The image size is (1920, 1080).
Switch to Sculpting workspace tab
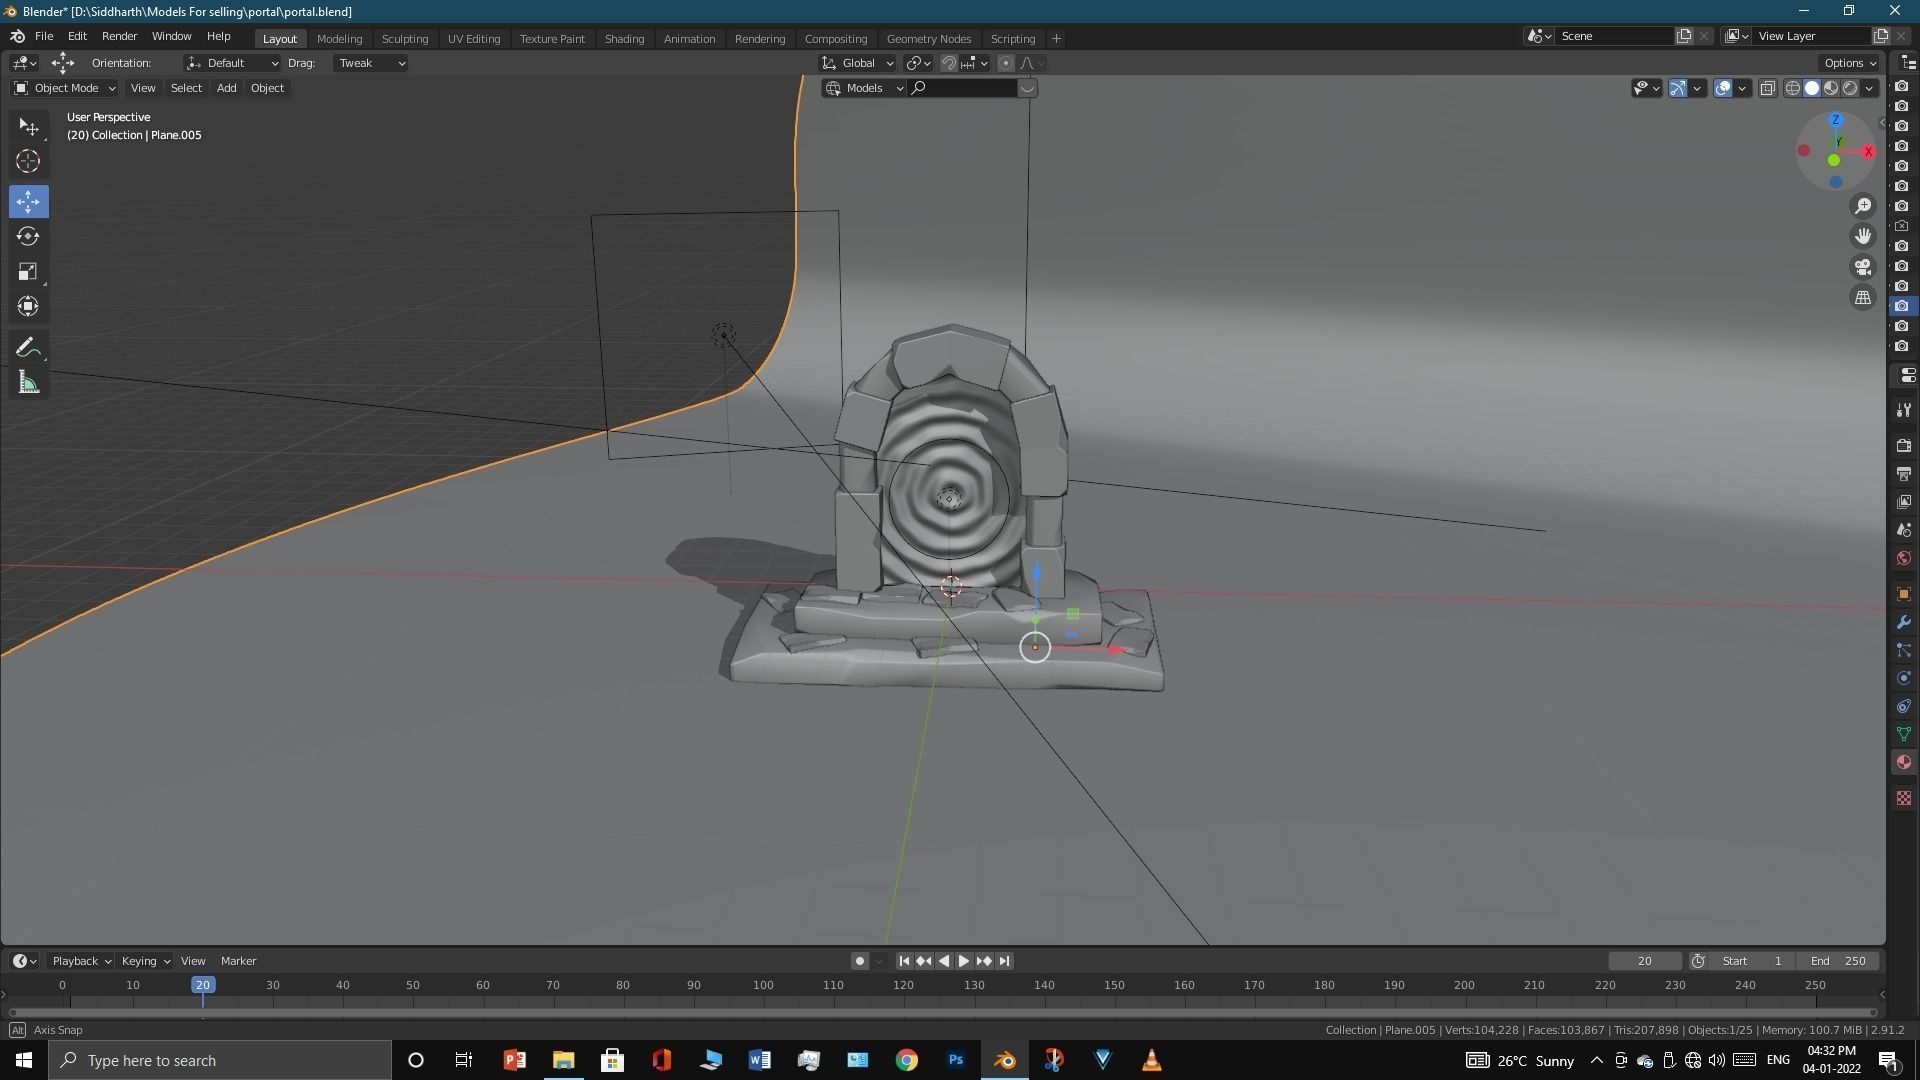(x=405, y=39)
